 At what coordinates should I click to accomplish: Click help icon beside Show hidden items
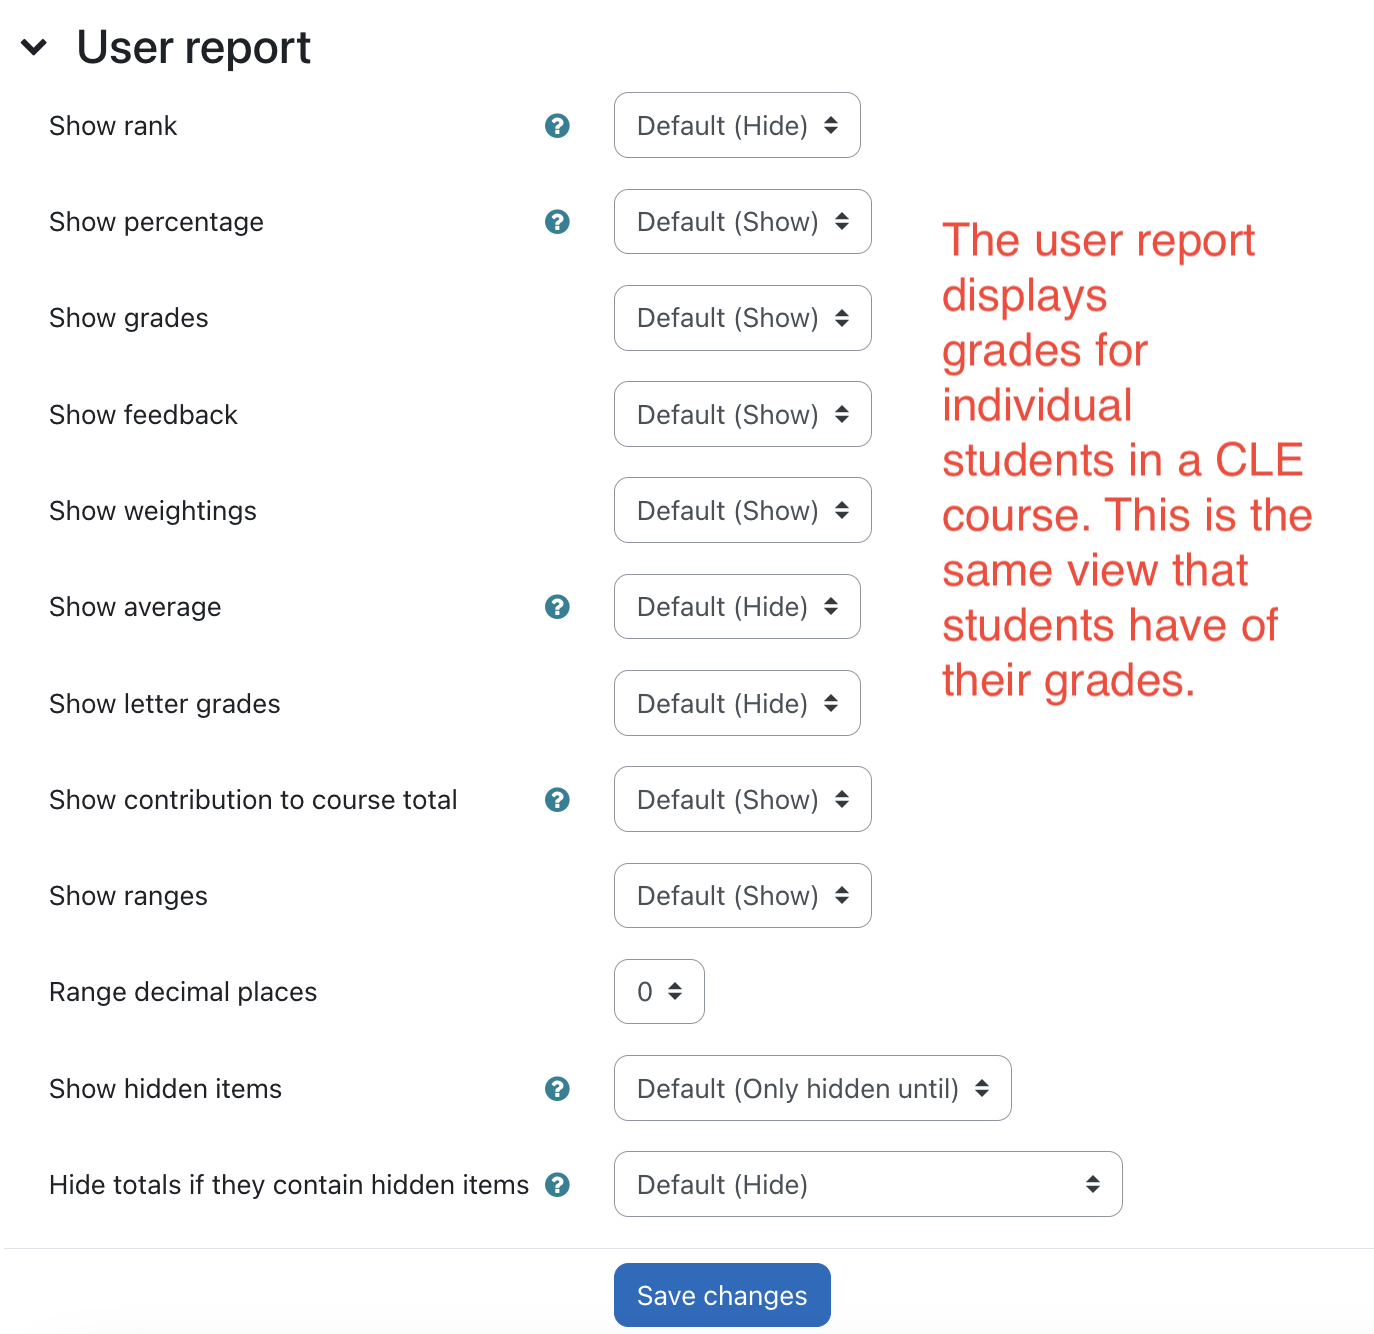[x=557, y=1089]
